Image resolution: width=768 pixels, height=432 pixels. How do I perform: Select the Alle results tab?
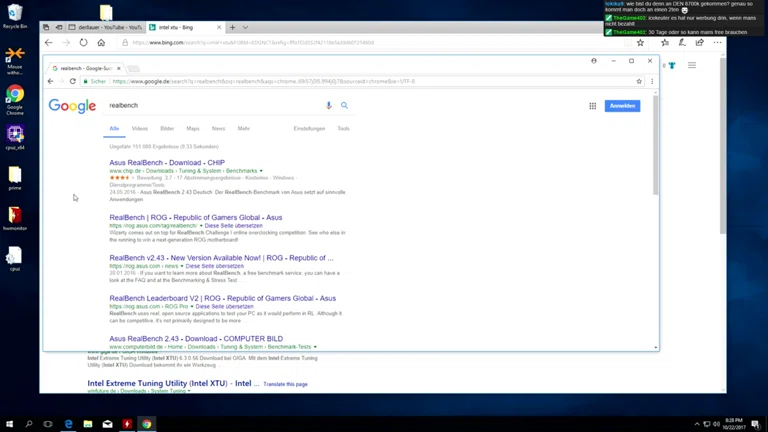click(114, 128)
